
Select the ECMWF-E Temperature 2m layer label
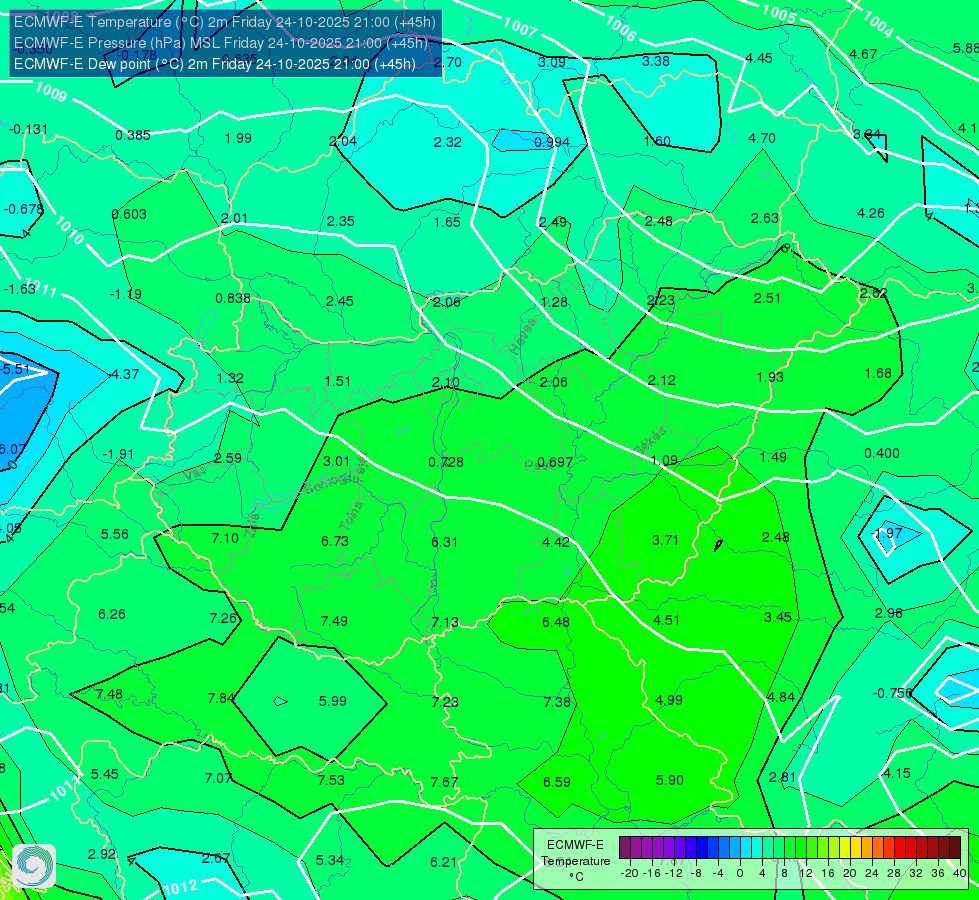pos(225,22)
